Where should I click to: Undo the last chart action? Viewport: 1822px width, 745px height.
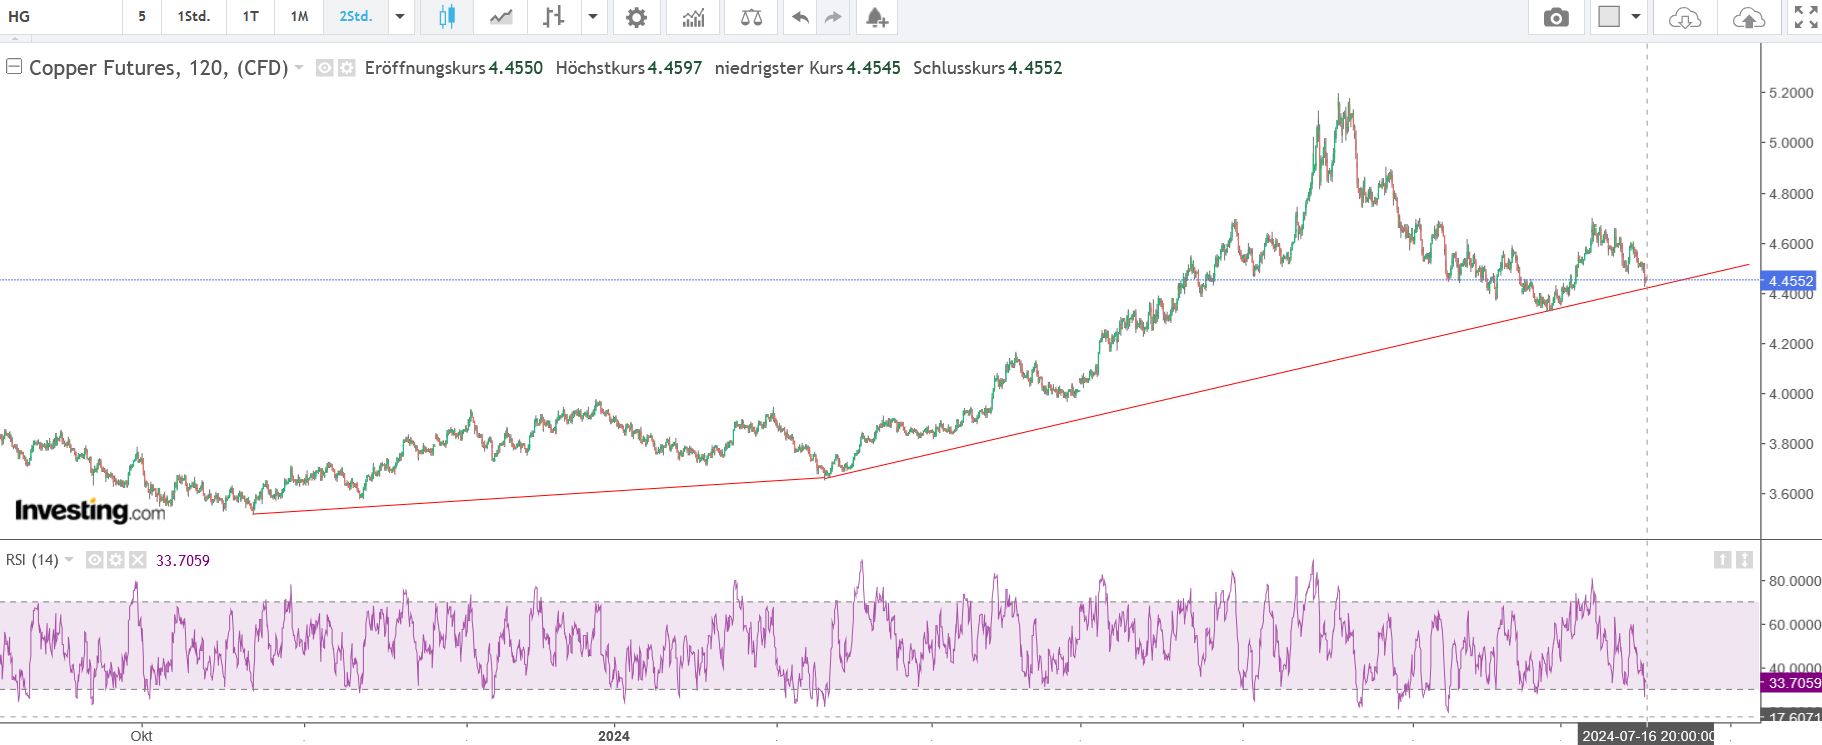pos(800,17)
